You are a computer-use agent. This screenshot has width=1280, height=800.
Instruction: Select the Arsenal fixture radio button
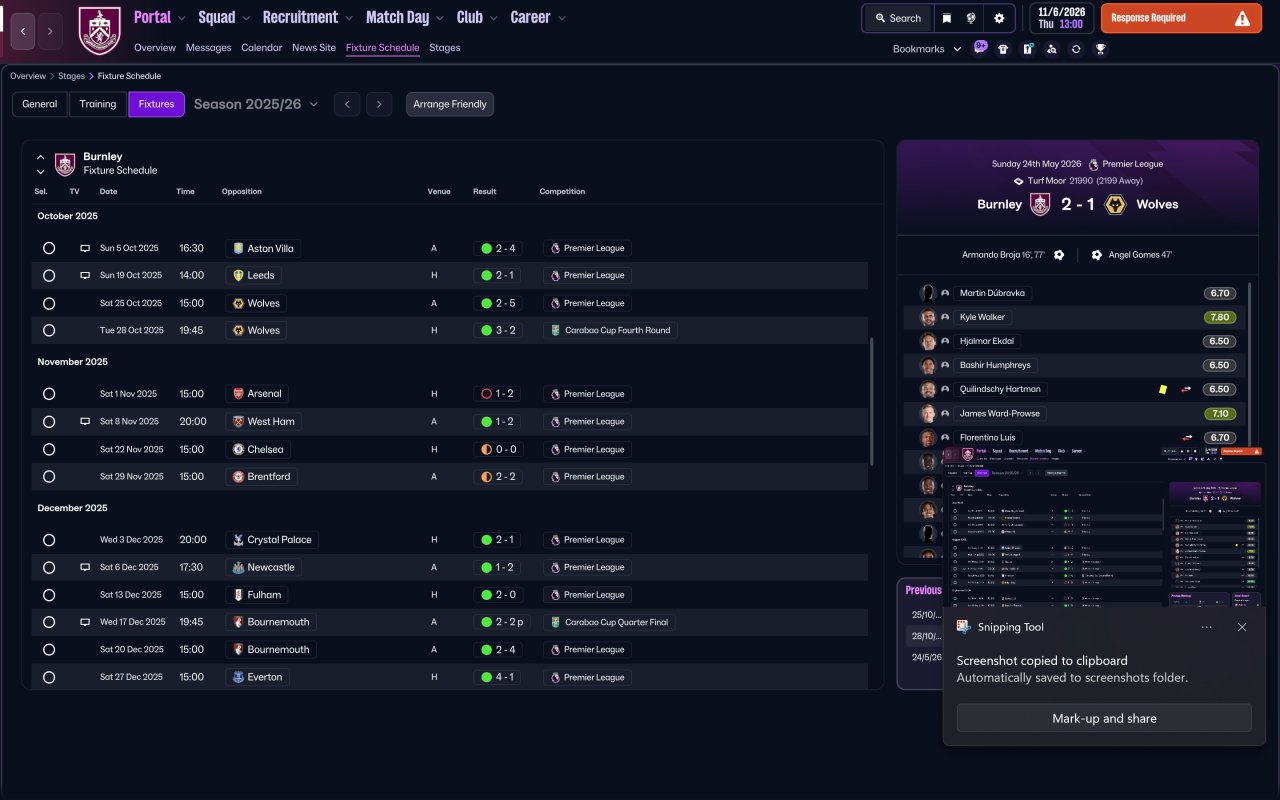49,394
